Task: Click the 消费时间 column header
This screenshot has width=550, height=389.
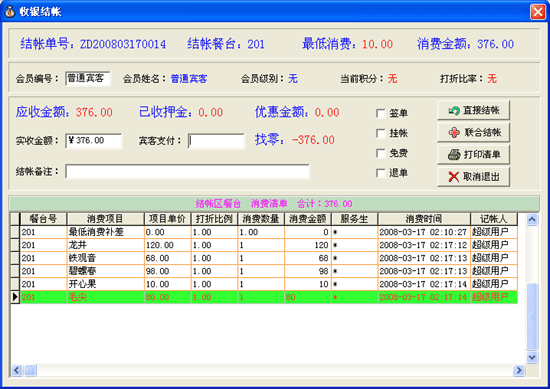Action: click(424, 219)
